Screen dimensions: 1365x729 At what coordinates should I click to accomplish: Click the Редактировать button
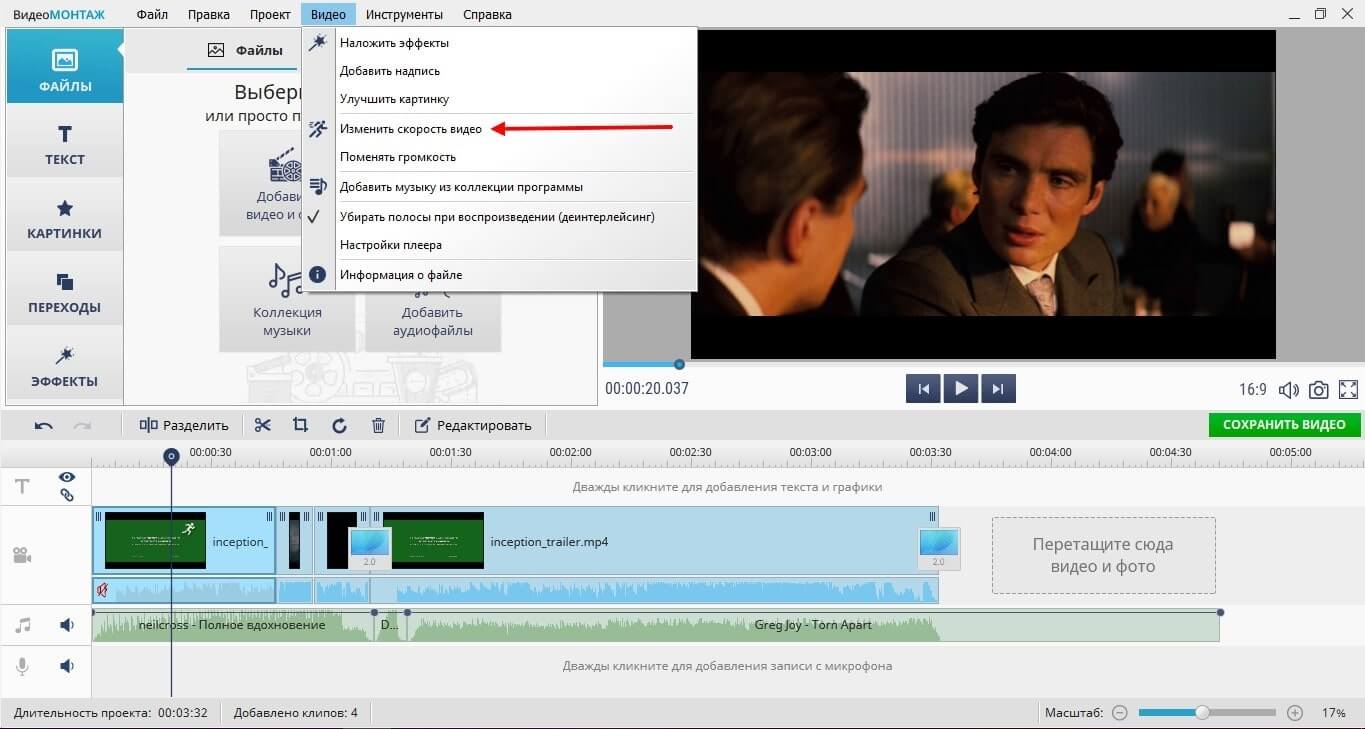tap(472, 425)
